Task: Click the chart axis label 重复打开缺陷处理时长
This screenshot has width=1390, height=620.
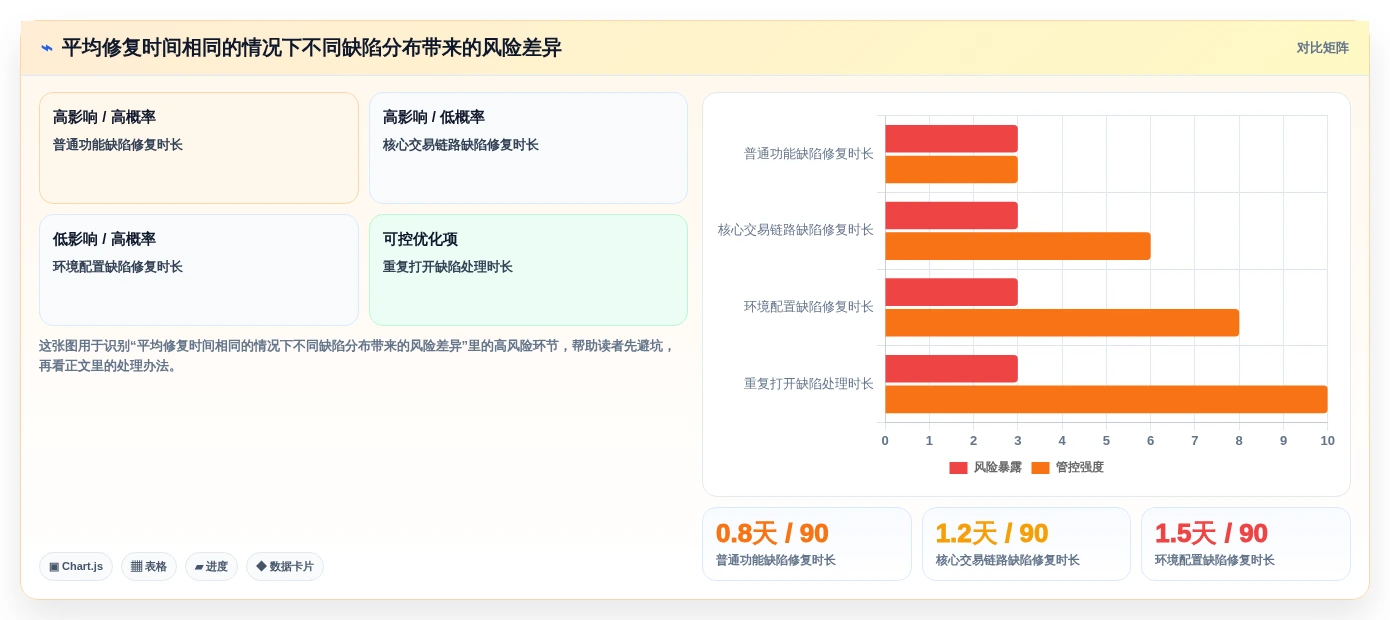Action: click(809, 384)
